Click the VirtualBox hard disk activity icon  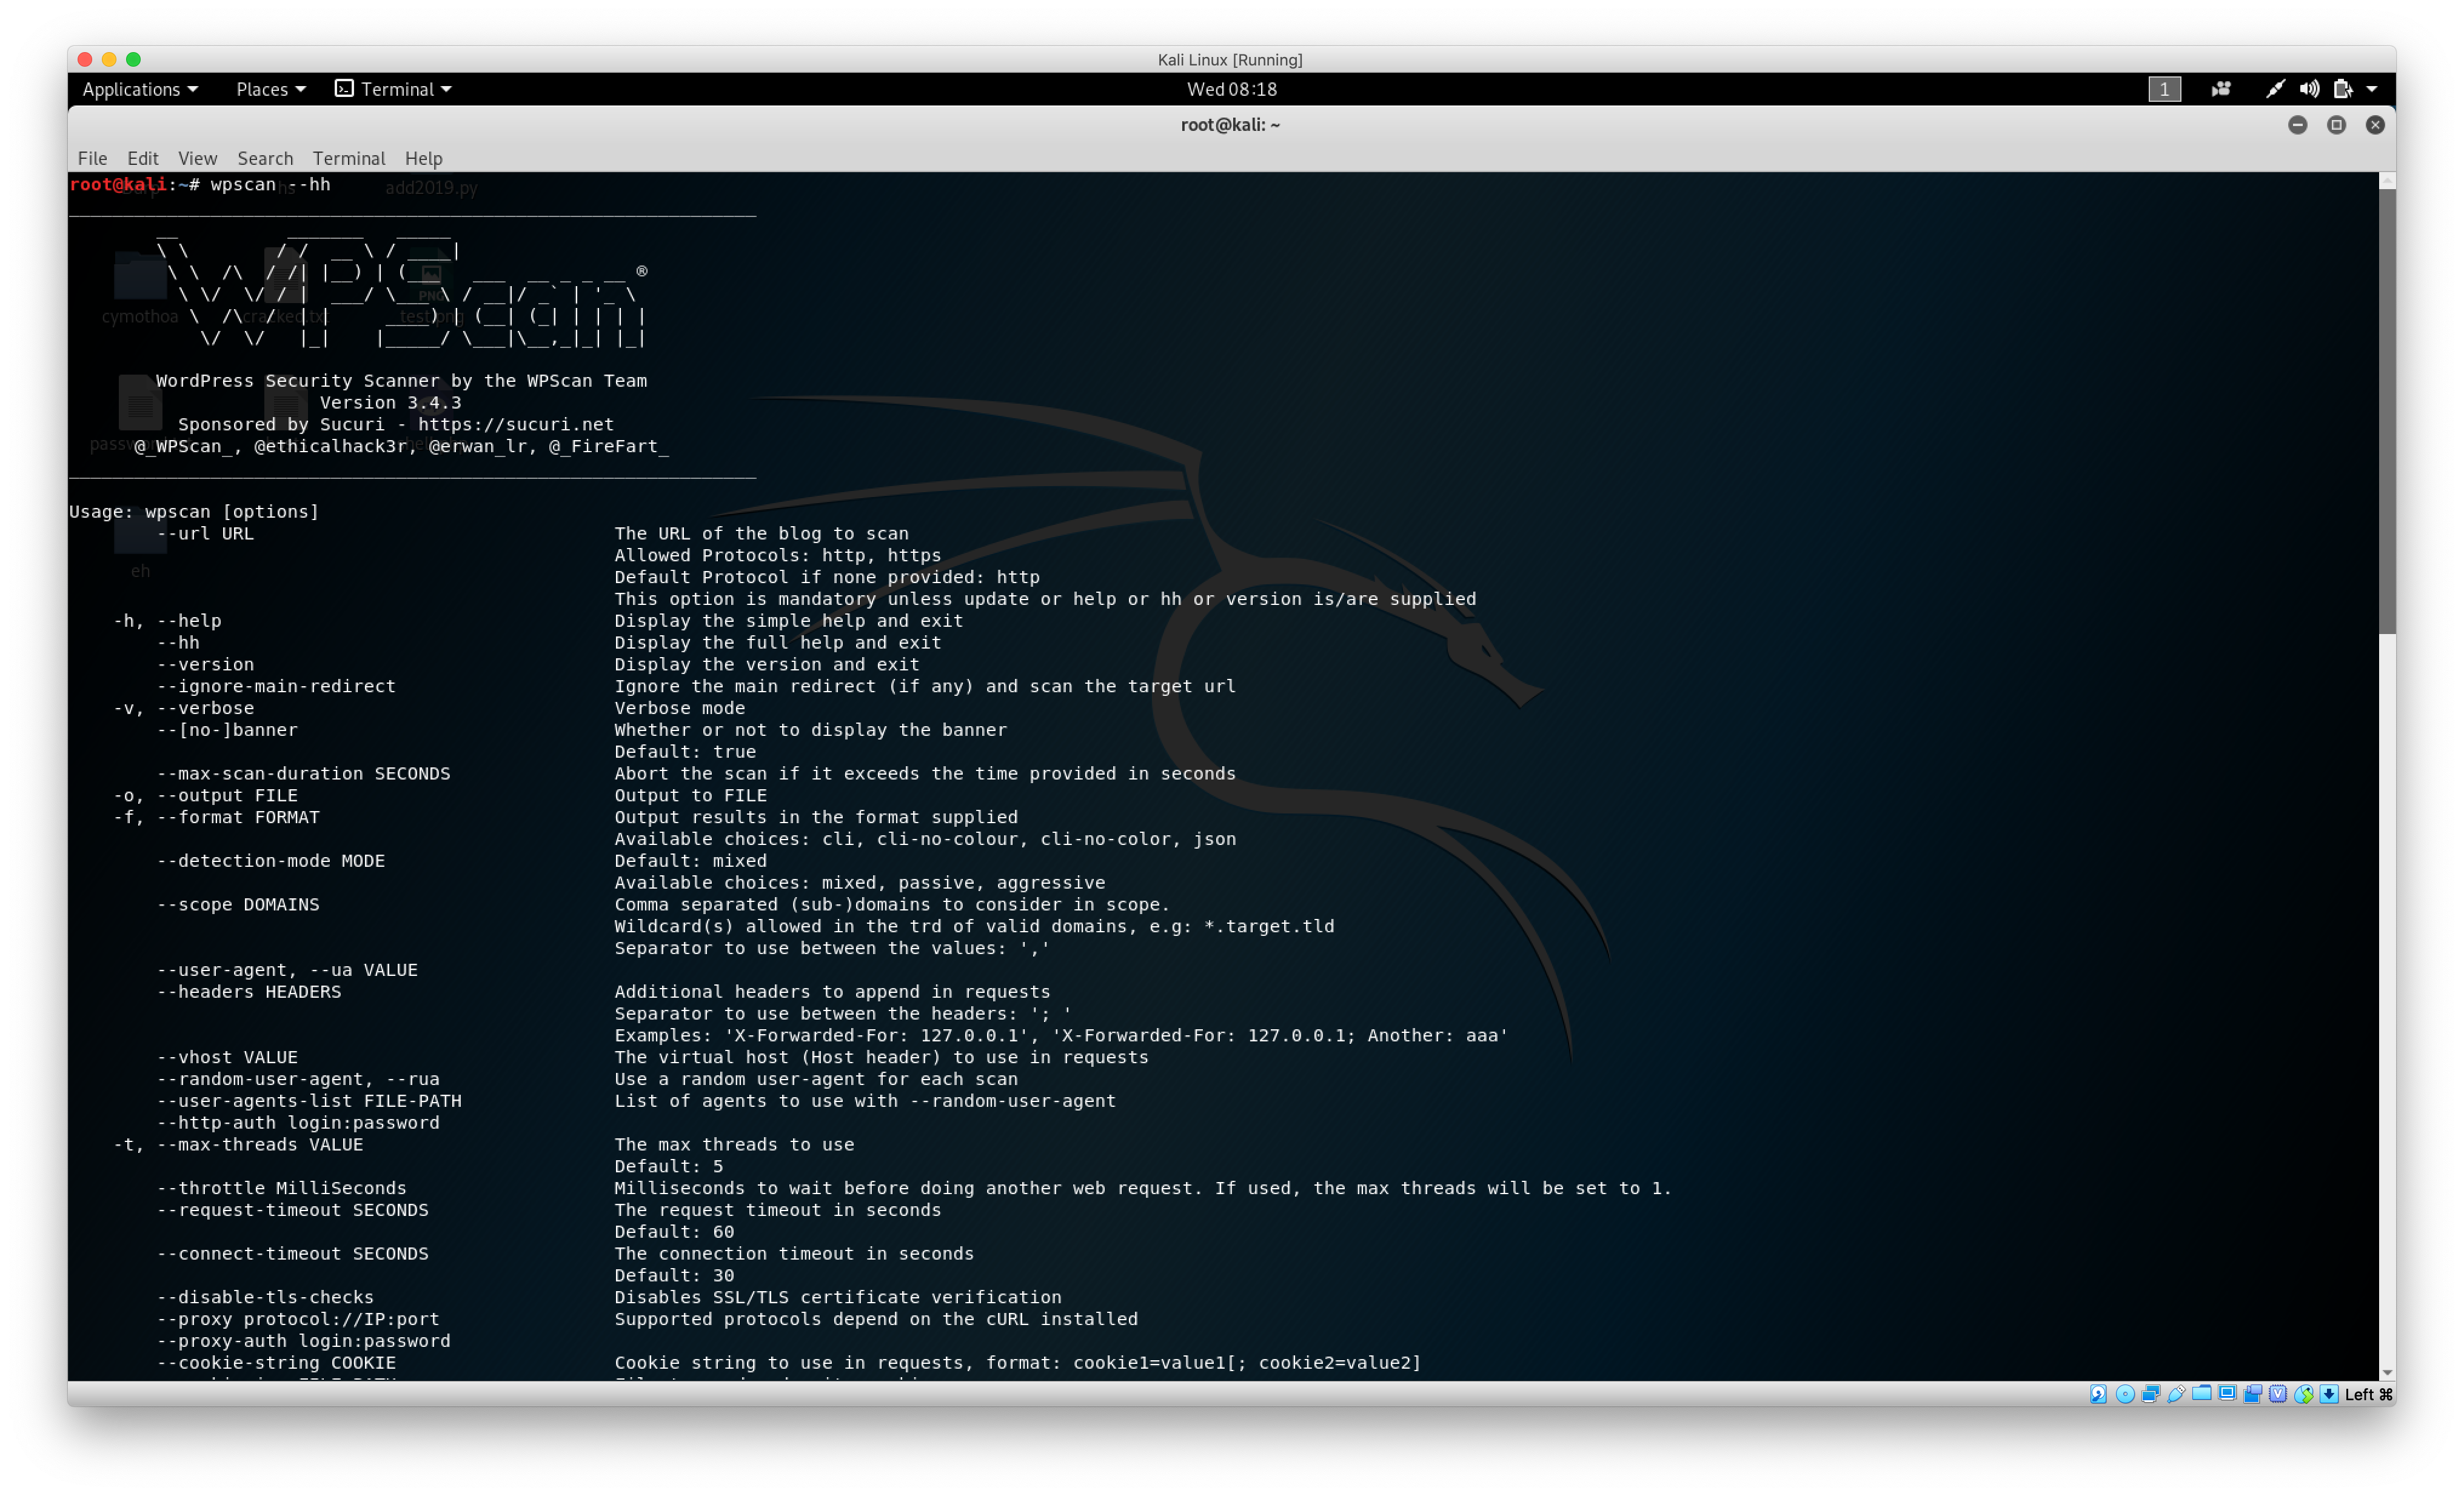click(2098, 1394)
